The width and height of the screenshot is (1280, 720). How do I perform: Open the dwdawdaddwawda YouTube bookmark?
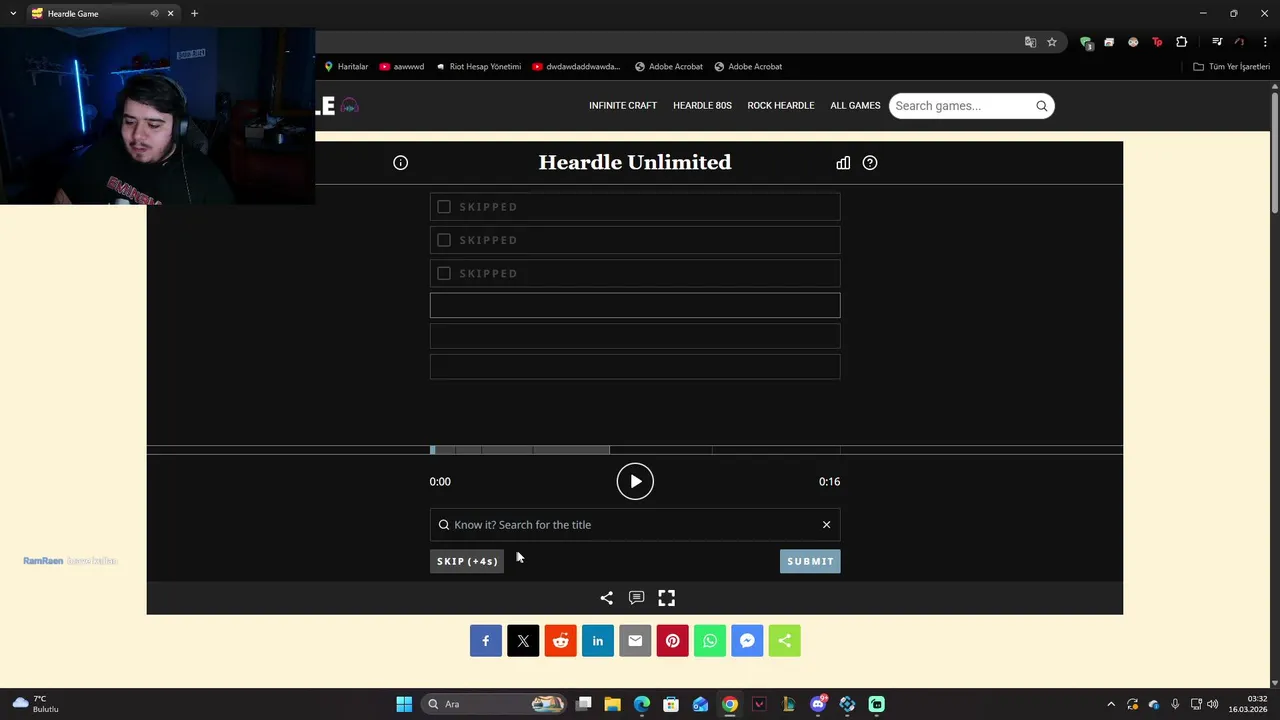576,67
